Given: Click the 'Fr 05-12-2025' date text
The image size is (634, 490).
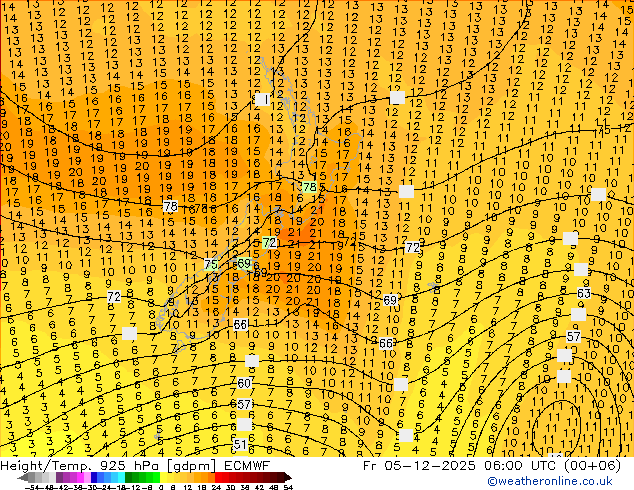Looking at the screenshot, I should 419,466.
